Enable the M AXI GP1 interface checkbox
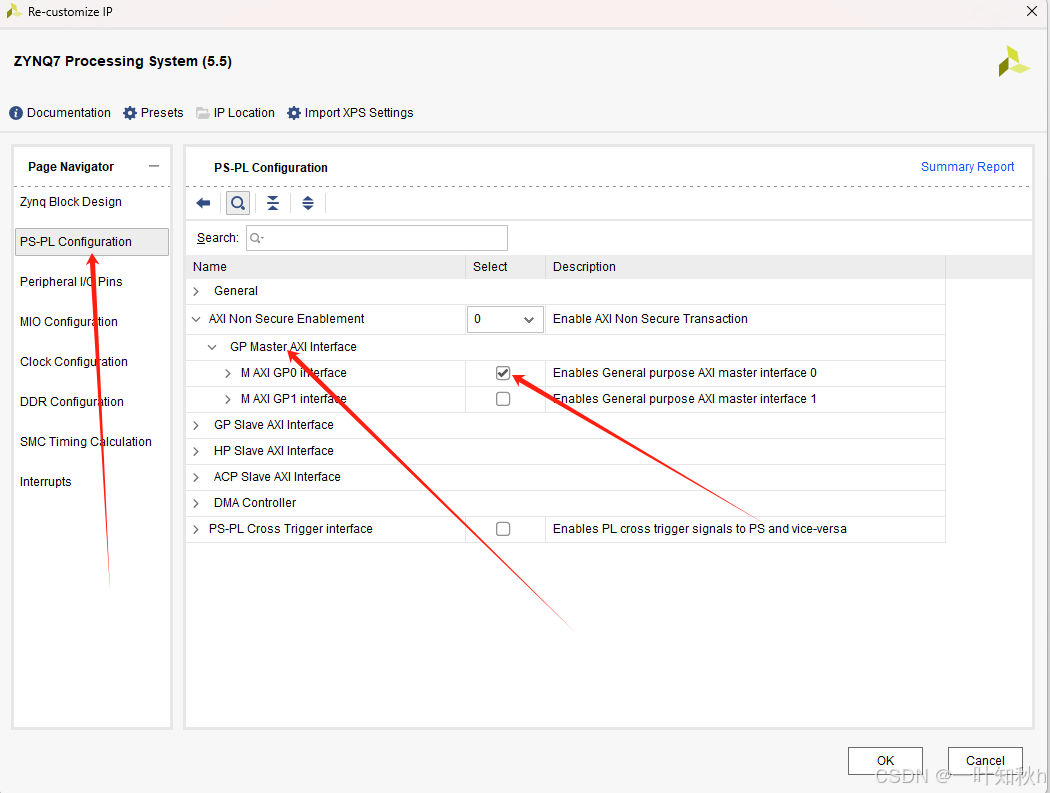Viewport: 1050px width, 793px height. tap(503, 399)
